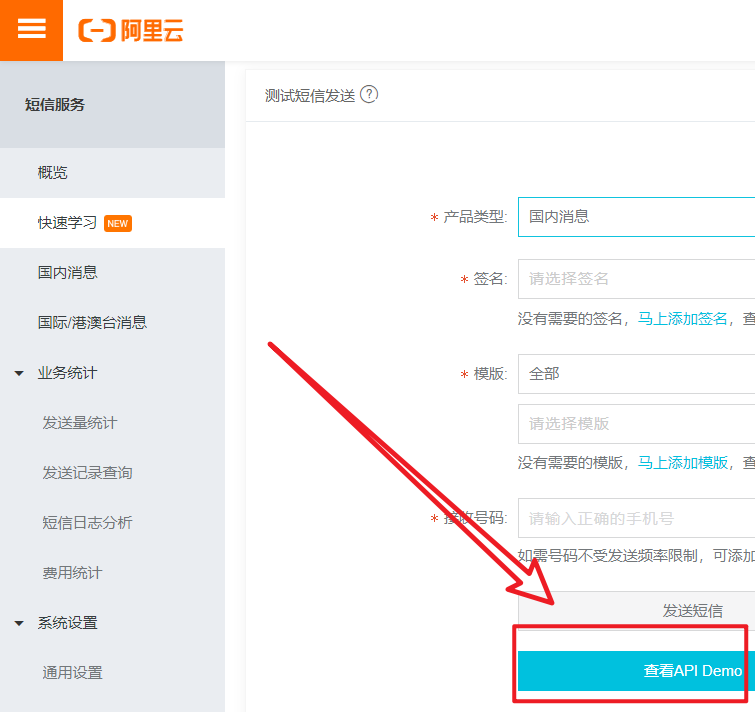755x712 pixels.
Task: Open the 签名 selection dropdown
Action: (x=636, y=279)
